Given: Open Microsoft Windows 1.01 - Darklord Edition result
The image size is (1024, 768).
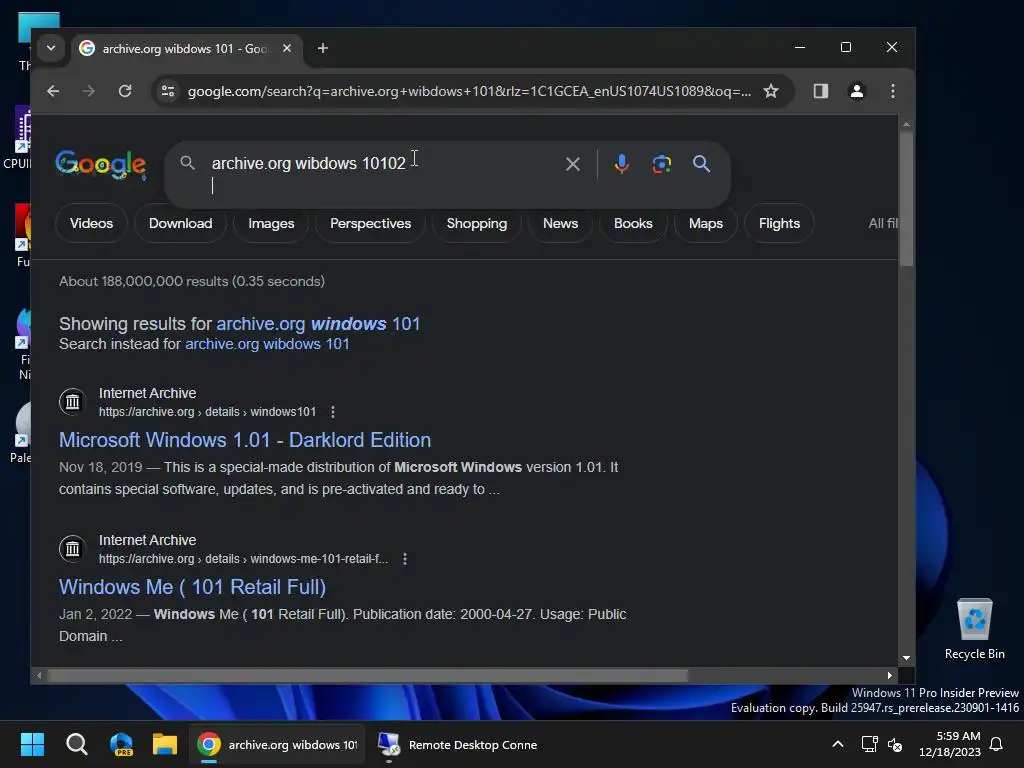Looking at the screenshot, I should [x=245, y=440].
